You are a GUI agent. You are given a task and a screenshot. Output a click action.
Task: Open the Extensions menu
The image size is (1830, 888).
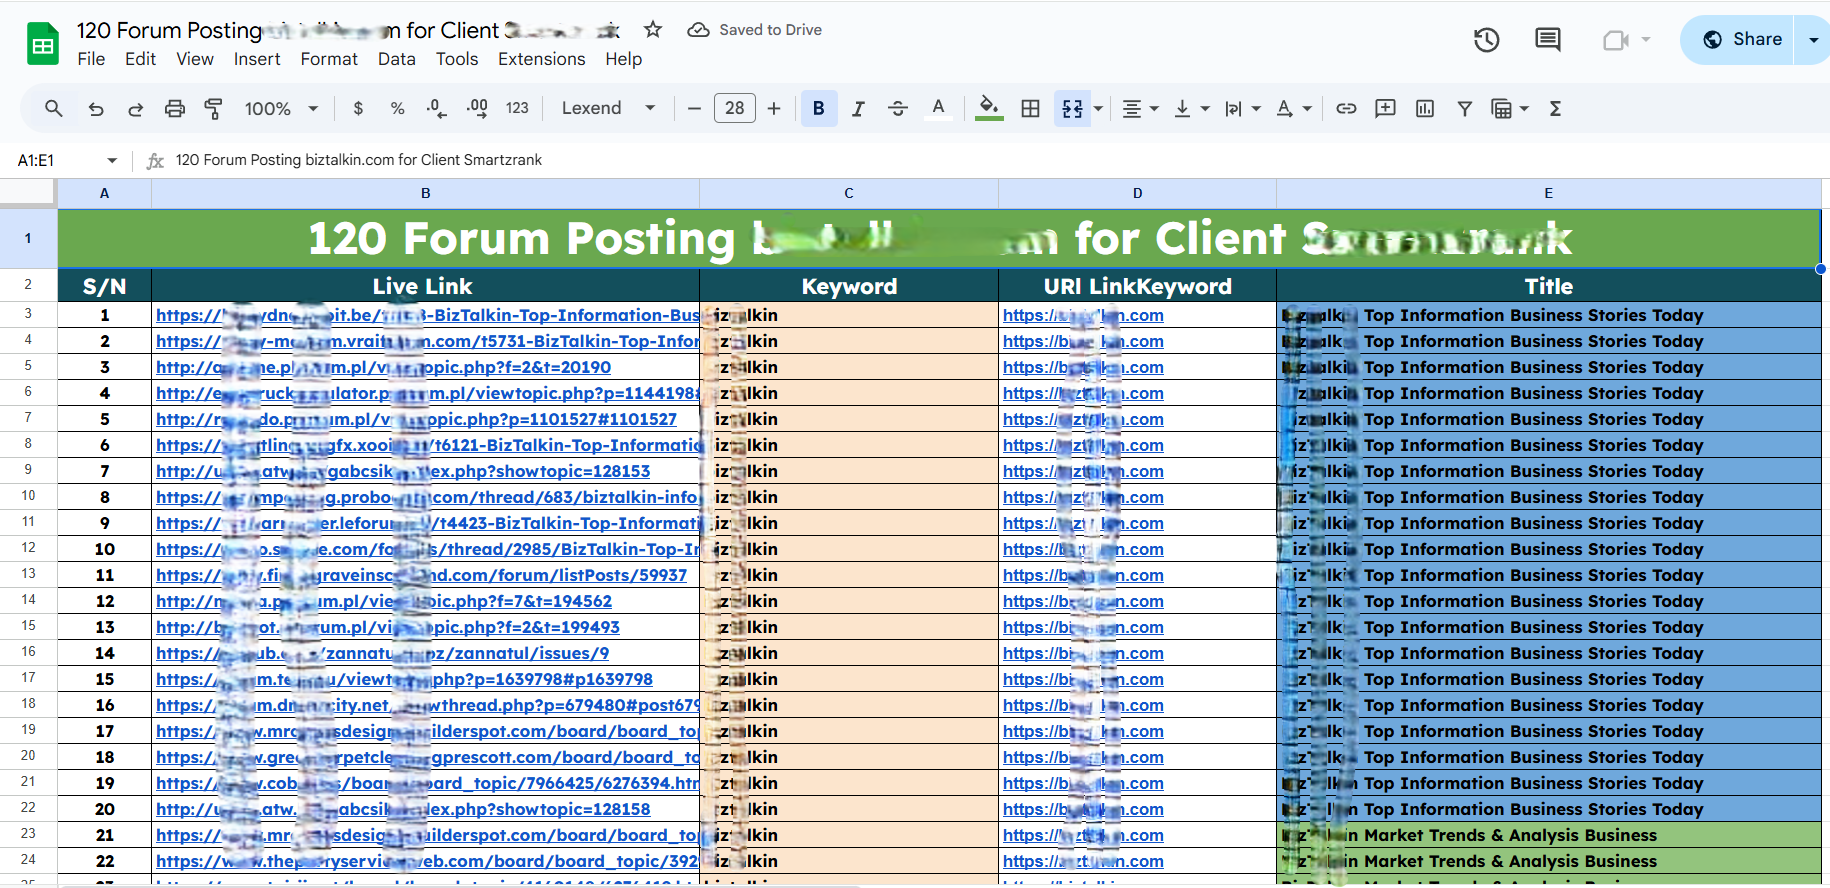[x=541, y=59]
